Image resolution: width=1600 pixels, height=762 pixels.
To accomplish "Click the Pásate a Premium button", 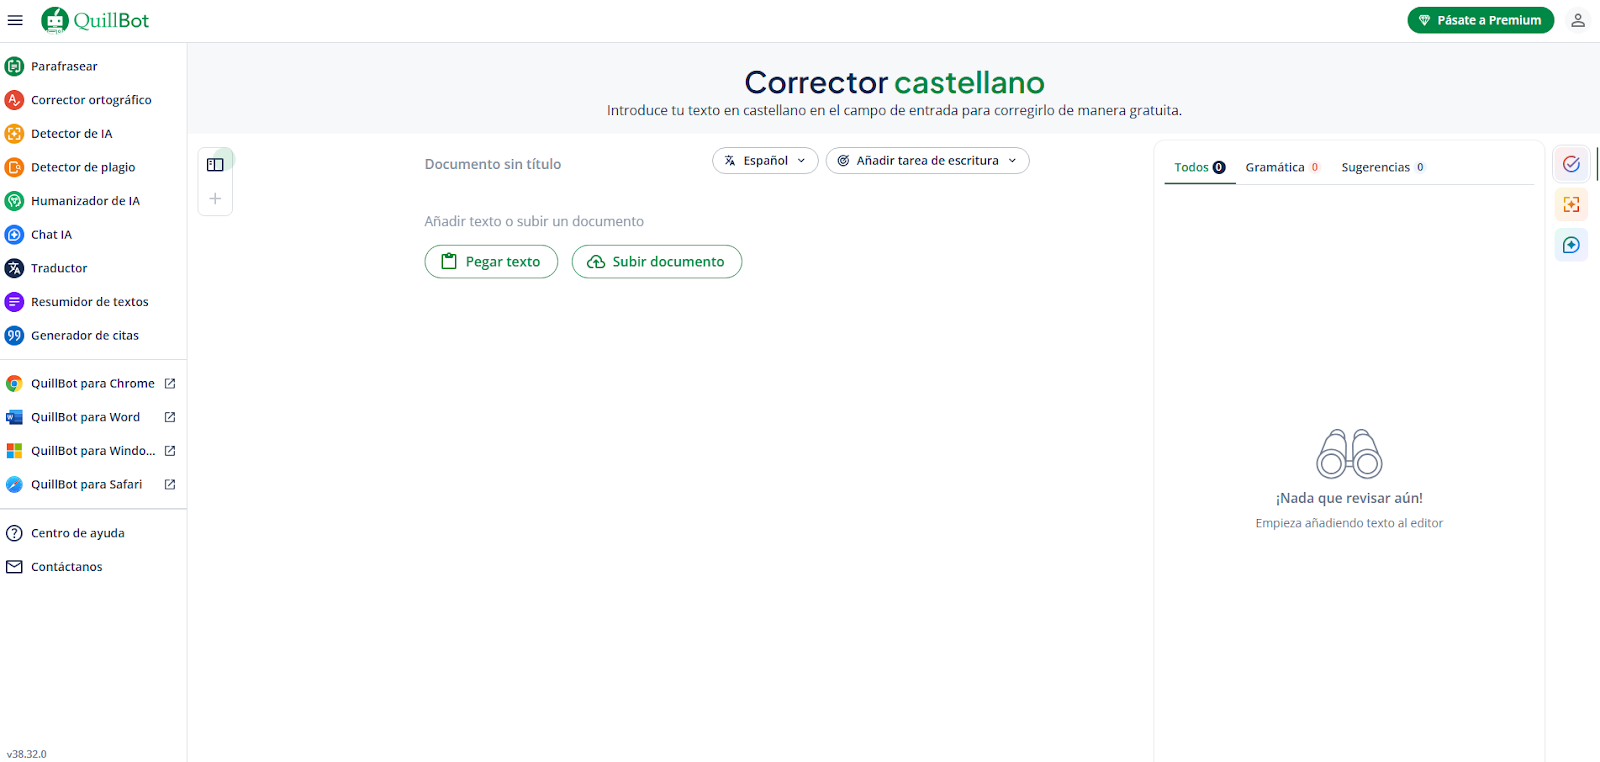I will (1481, 20).
